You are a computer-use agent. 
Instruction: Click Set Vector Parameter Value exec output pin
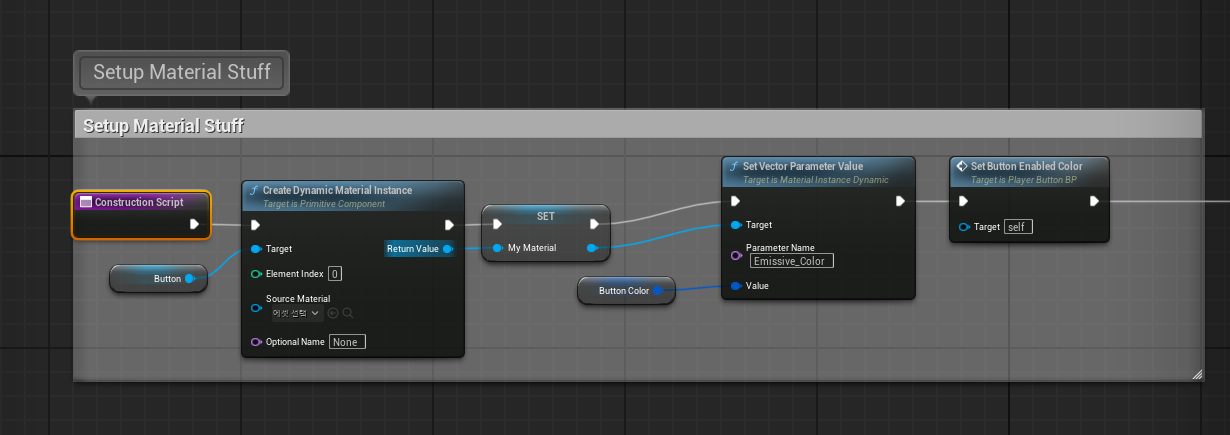[900, 201]
